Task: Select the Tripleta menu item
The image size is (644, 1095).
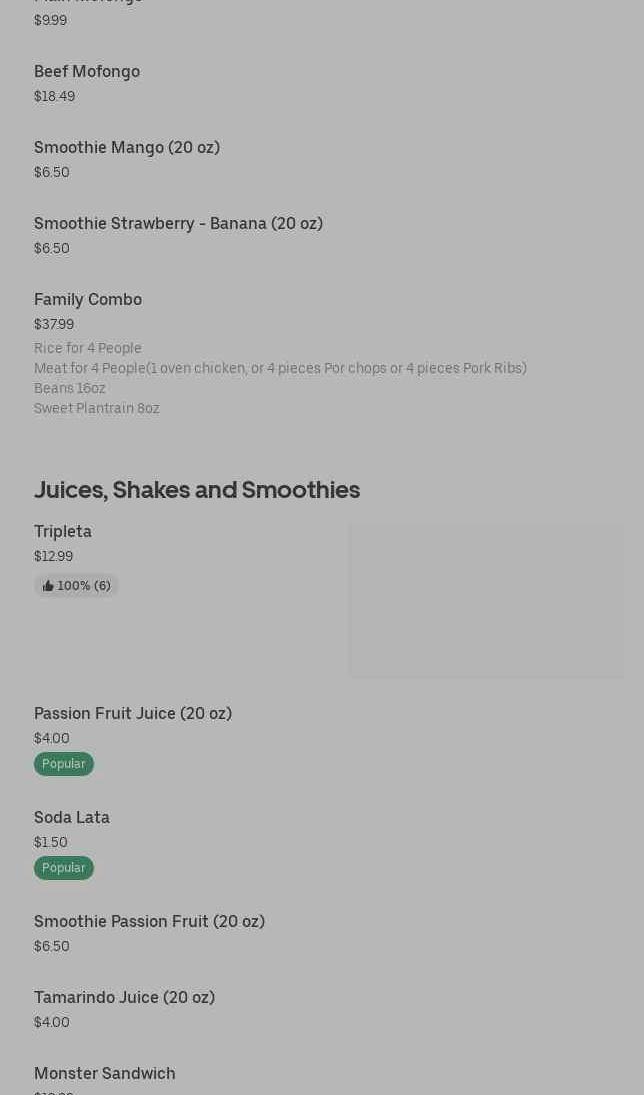Action: coord(63,532)
